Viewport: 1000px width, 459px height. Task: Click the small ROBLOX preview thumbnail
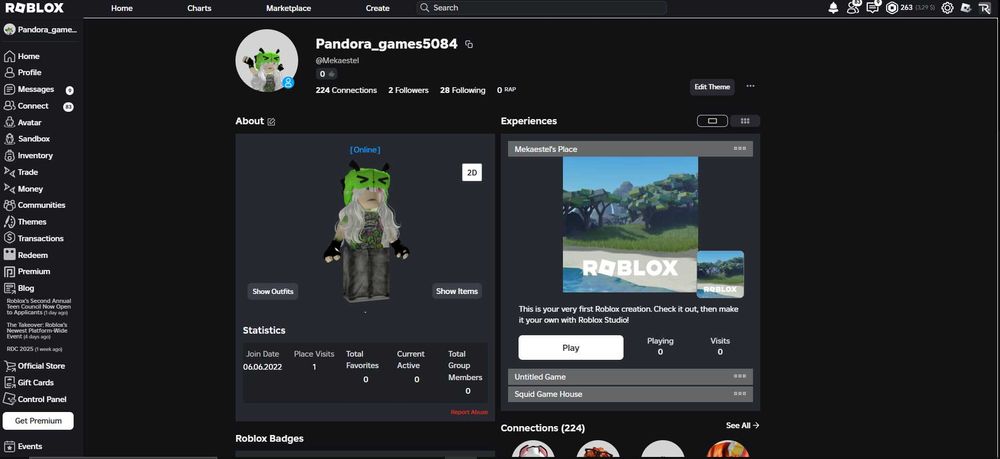click(x=720, y=274)
